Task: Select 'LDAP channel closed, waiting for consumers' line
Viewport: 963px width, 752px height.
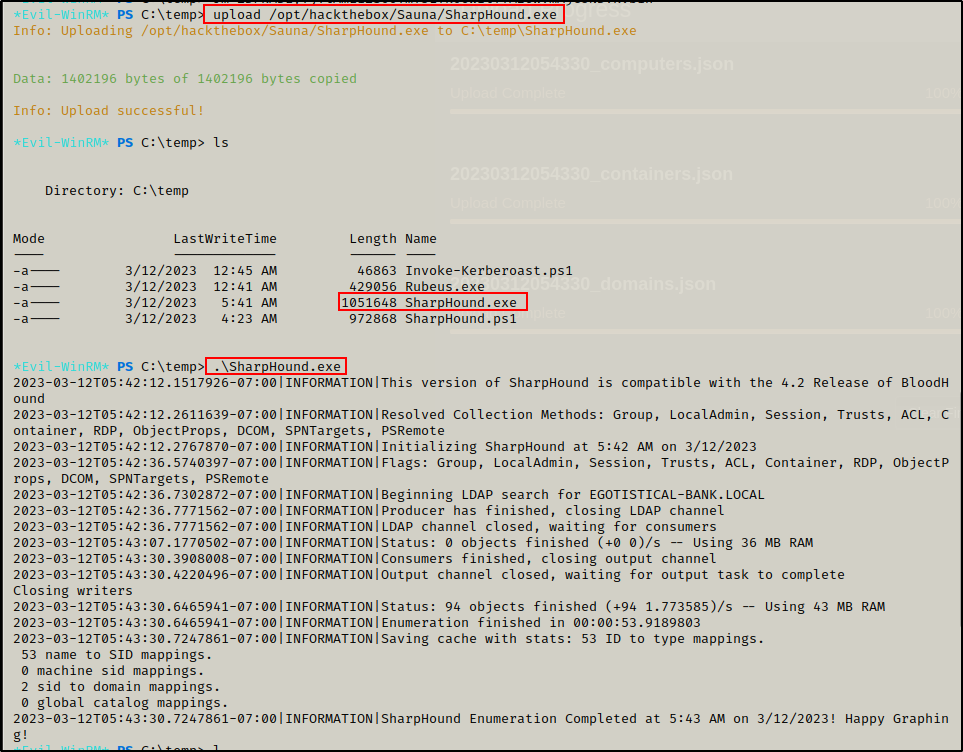Action: point(365,527)
